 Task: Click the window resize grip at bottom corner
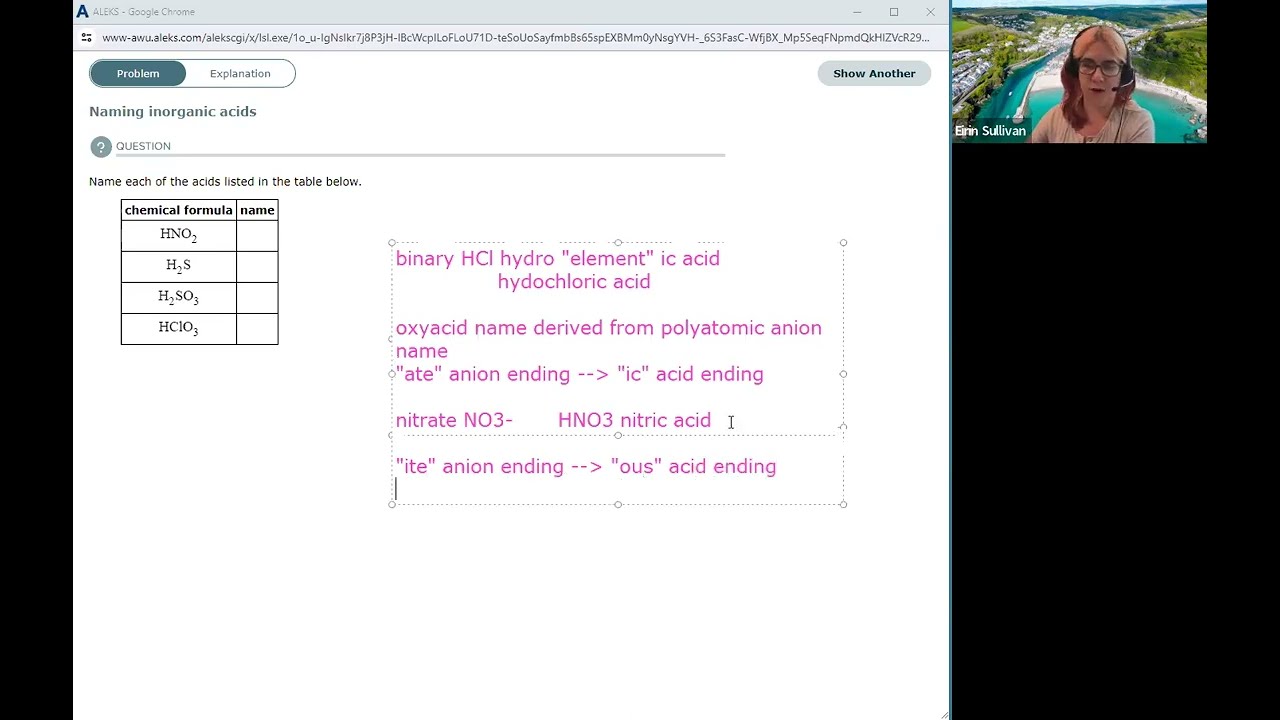pyautogui.click(x=944, y=714)
